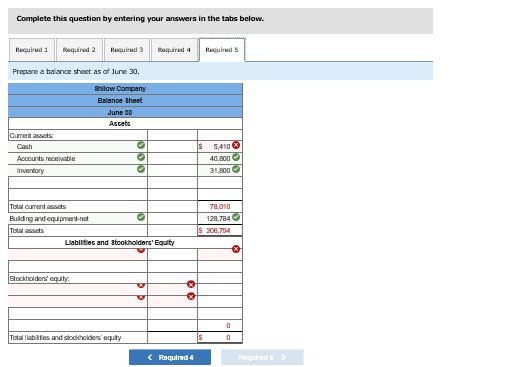This screenshot has width=509, height=367.
Task: Edit Accounts receivable amount field 40,800
Action: (x=220, y=159)
